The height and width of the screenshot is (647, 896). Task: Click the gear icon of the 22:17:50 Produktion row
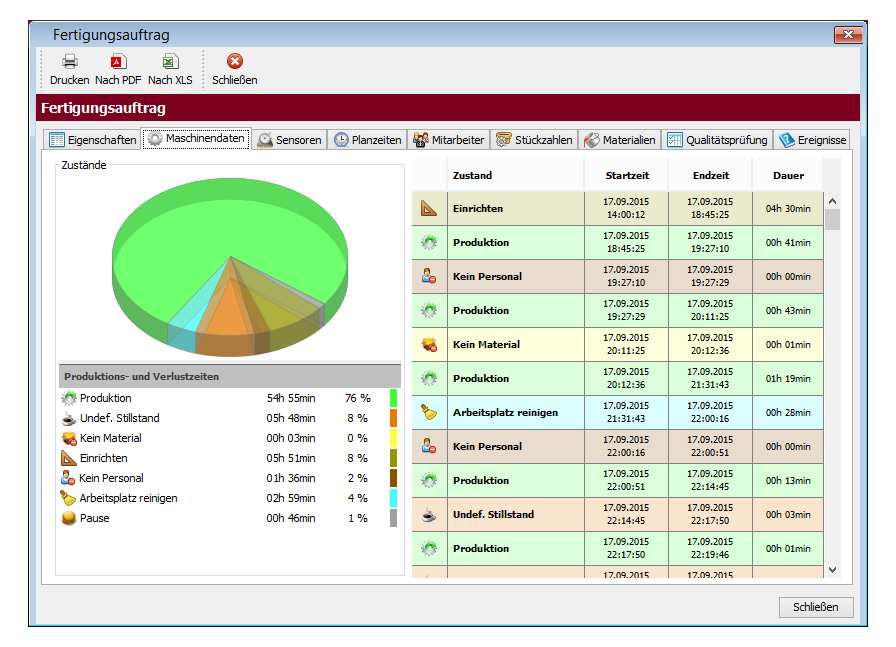pyautogui.click(x=429, y=549)
